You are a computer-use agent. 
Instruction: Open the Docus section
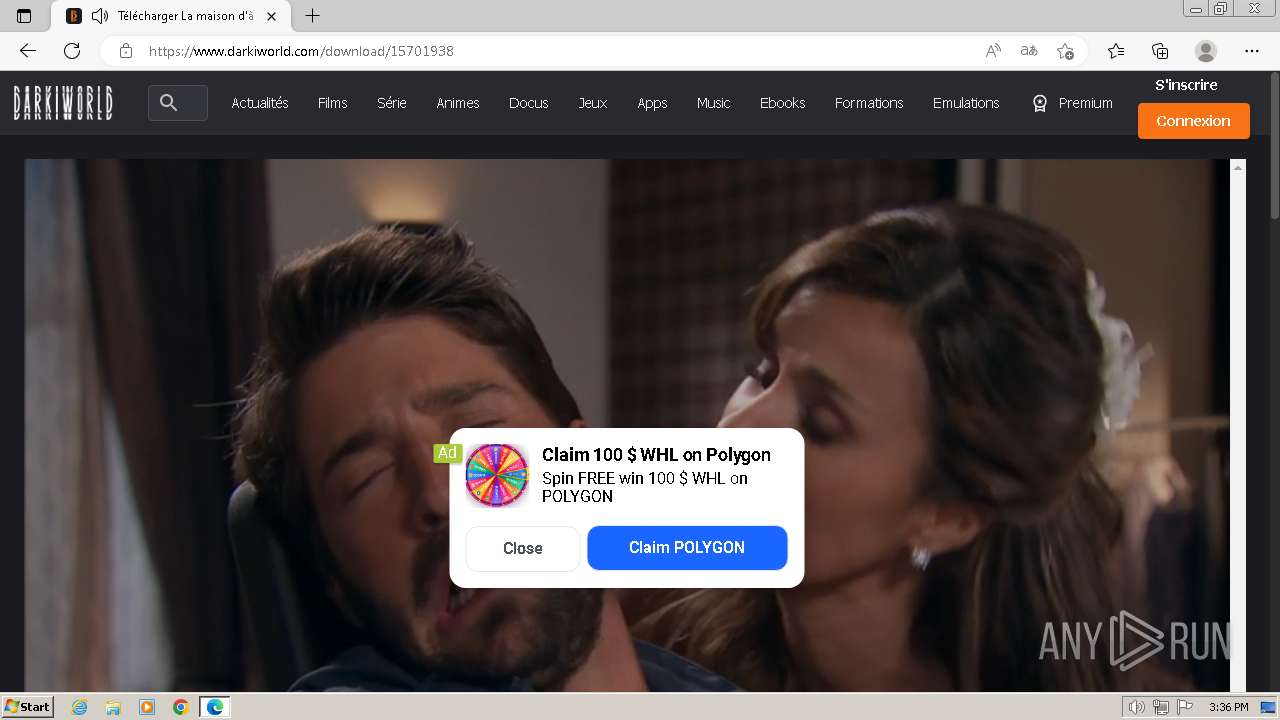tap(528, 103)
